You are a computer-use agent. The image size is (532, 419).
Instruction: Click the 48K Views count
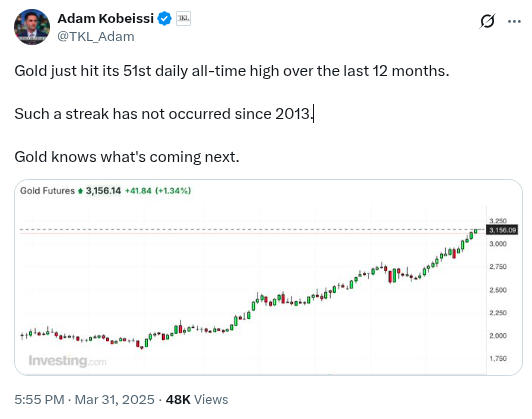tap(197, 399)
